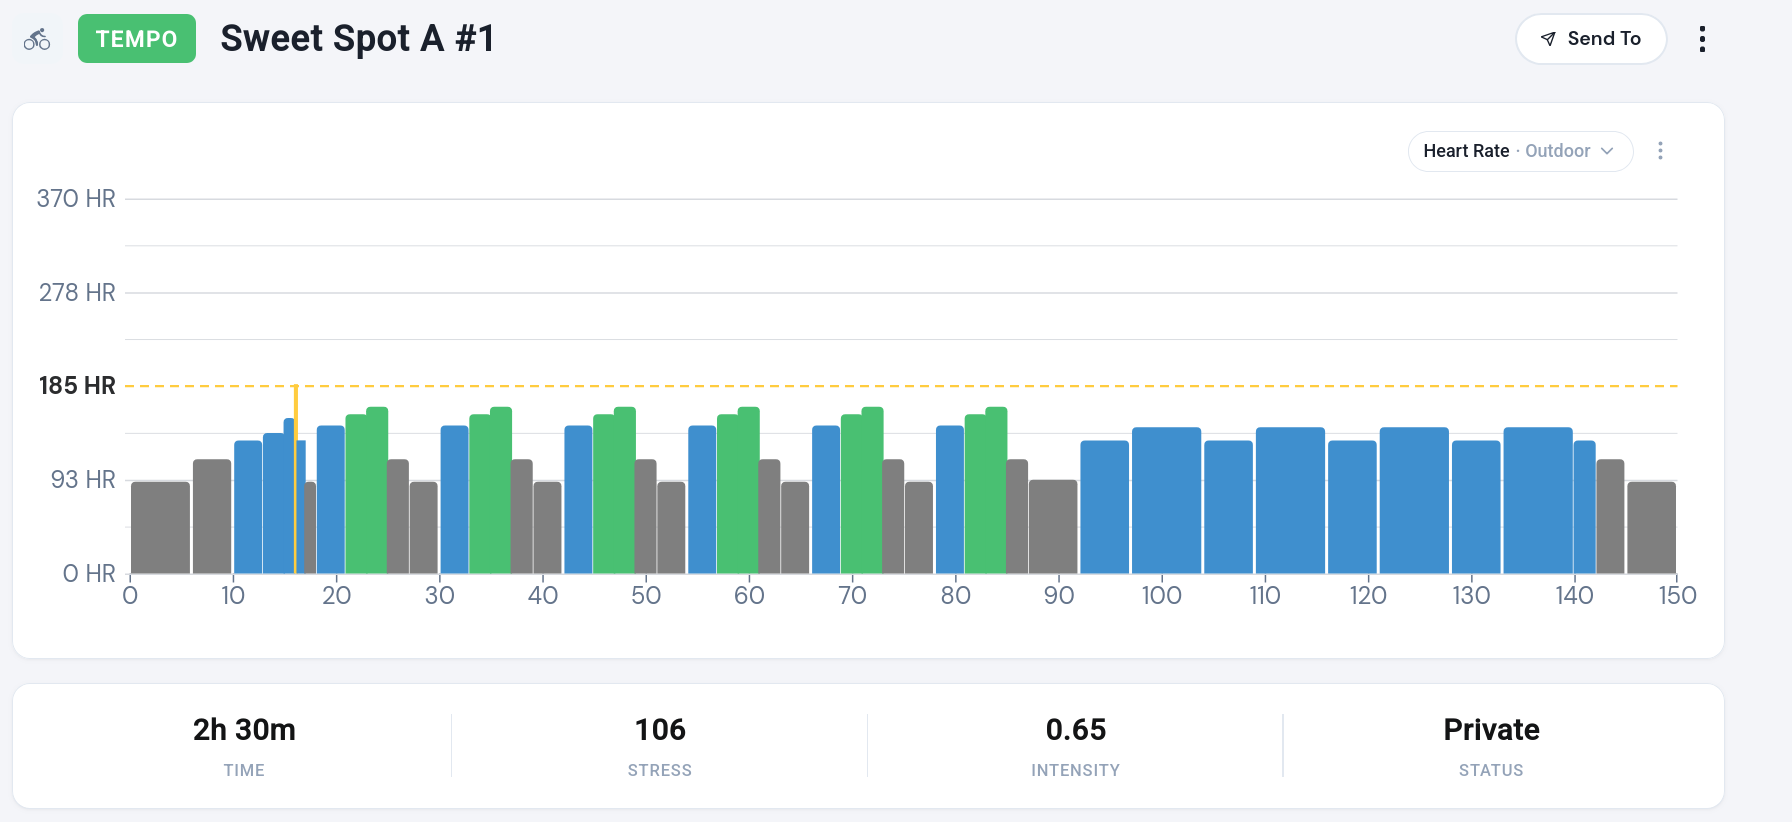
Task: Click the 2h 30m Time stat
Action: pyautogui.click(x=244, y=730)
